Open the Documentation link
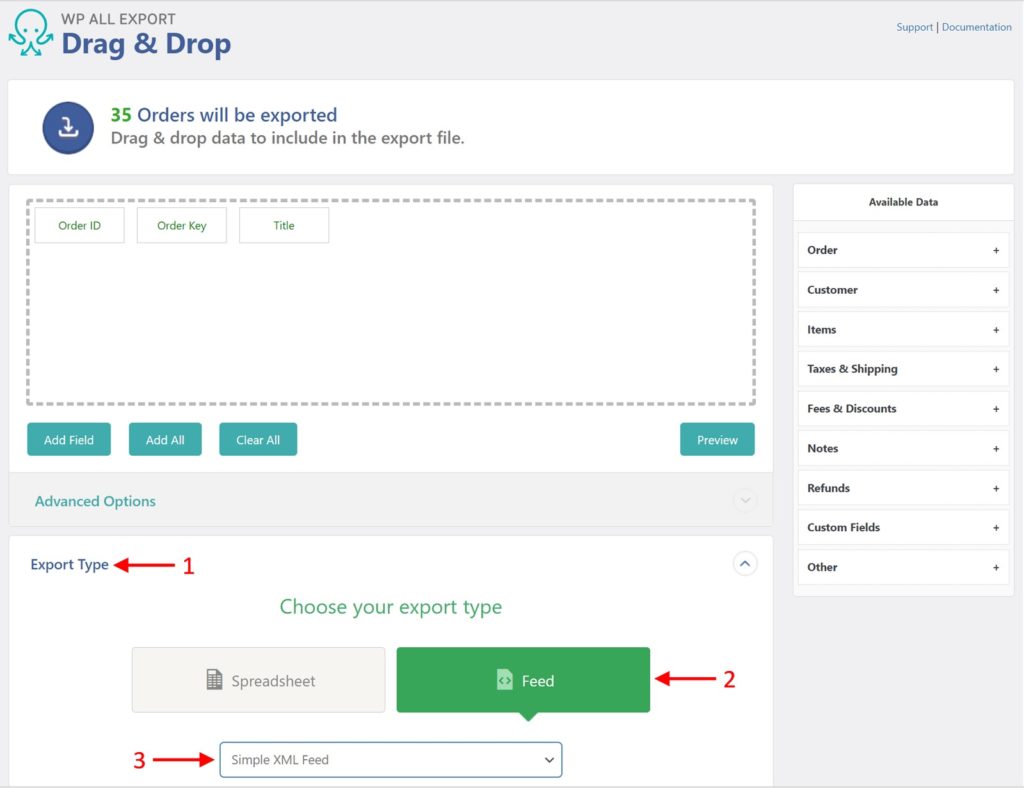The height and width of the screenshot is (788, 1024). tap(977, 27)
